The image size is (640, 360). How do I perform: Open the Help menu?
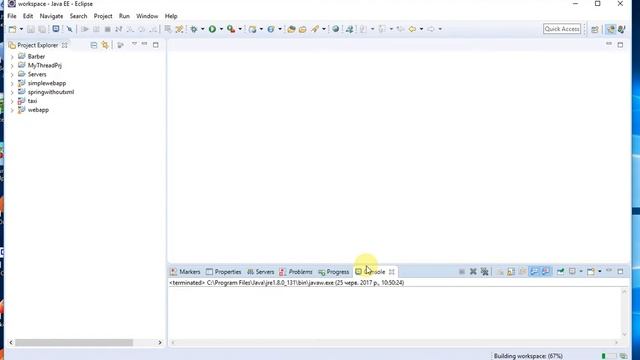coord(171,16)
